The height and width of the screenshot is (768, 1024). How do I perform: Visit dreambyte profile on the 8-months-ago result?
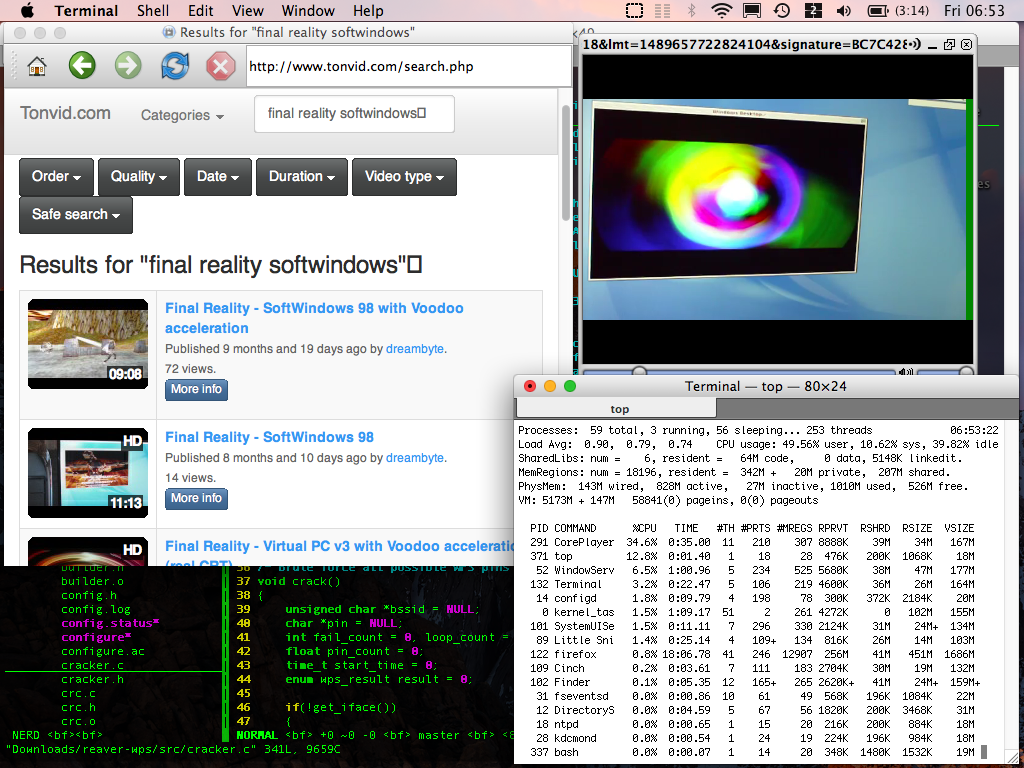click(x=415, y=458)
